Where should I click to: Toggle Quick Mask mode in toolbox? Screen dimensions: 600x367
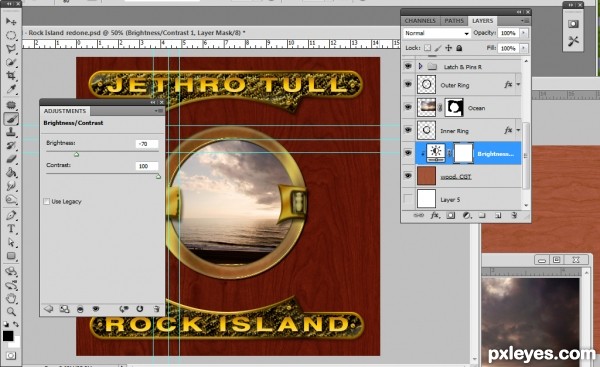[x=11, y=355]
